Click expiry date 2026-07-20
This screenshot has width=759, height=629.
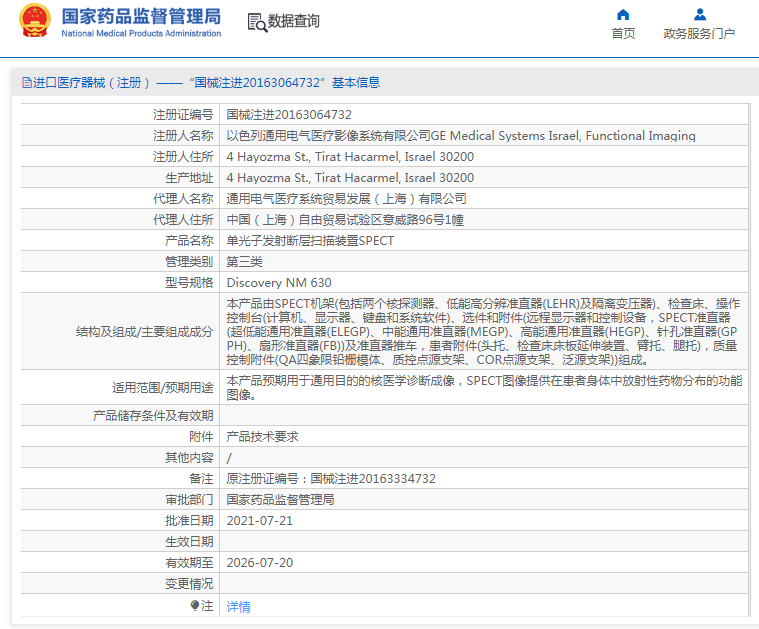(x=259, y=563)
